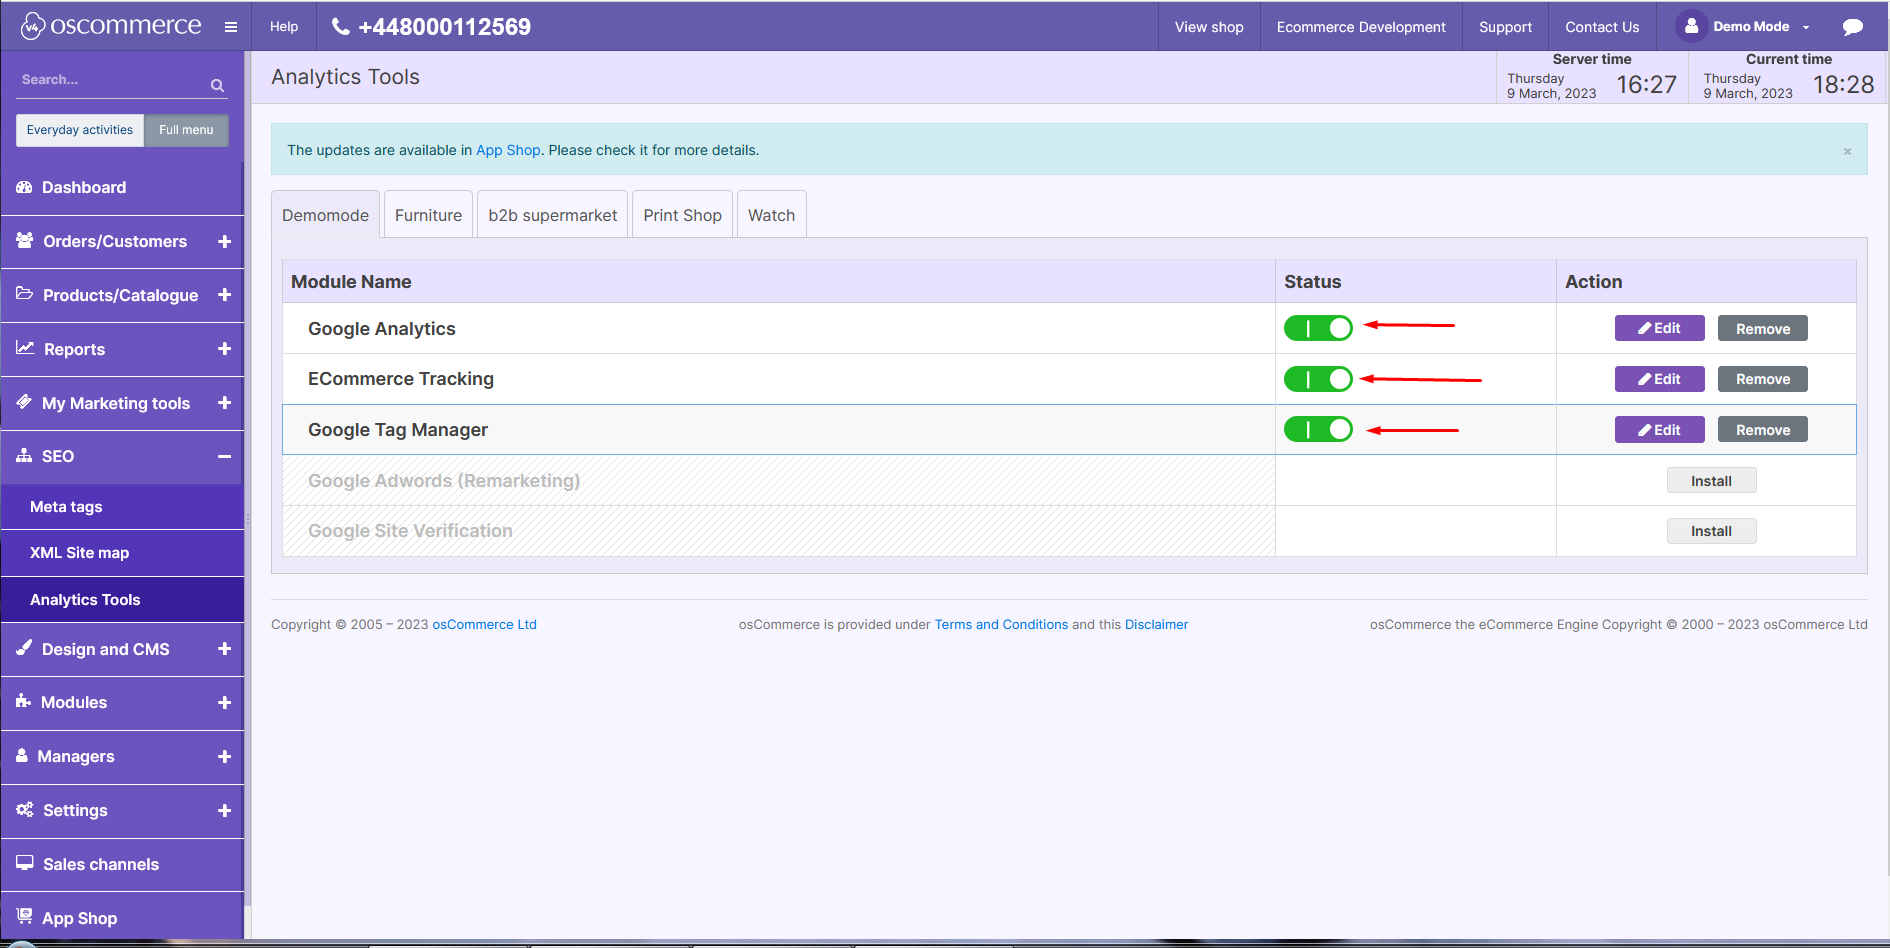Click the Reports chart icon
1890x948 pixels.
coord(25,348)
